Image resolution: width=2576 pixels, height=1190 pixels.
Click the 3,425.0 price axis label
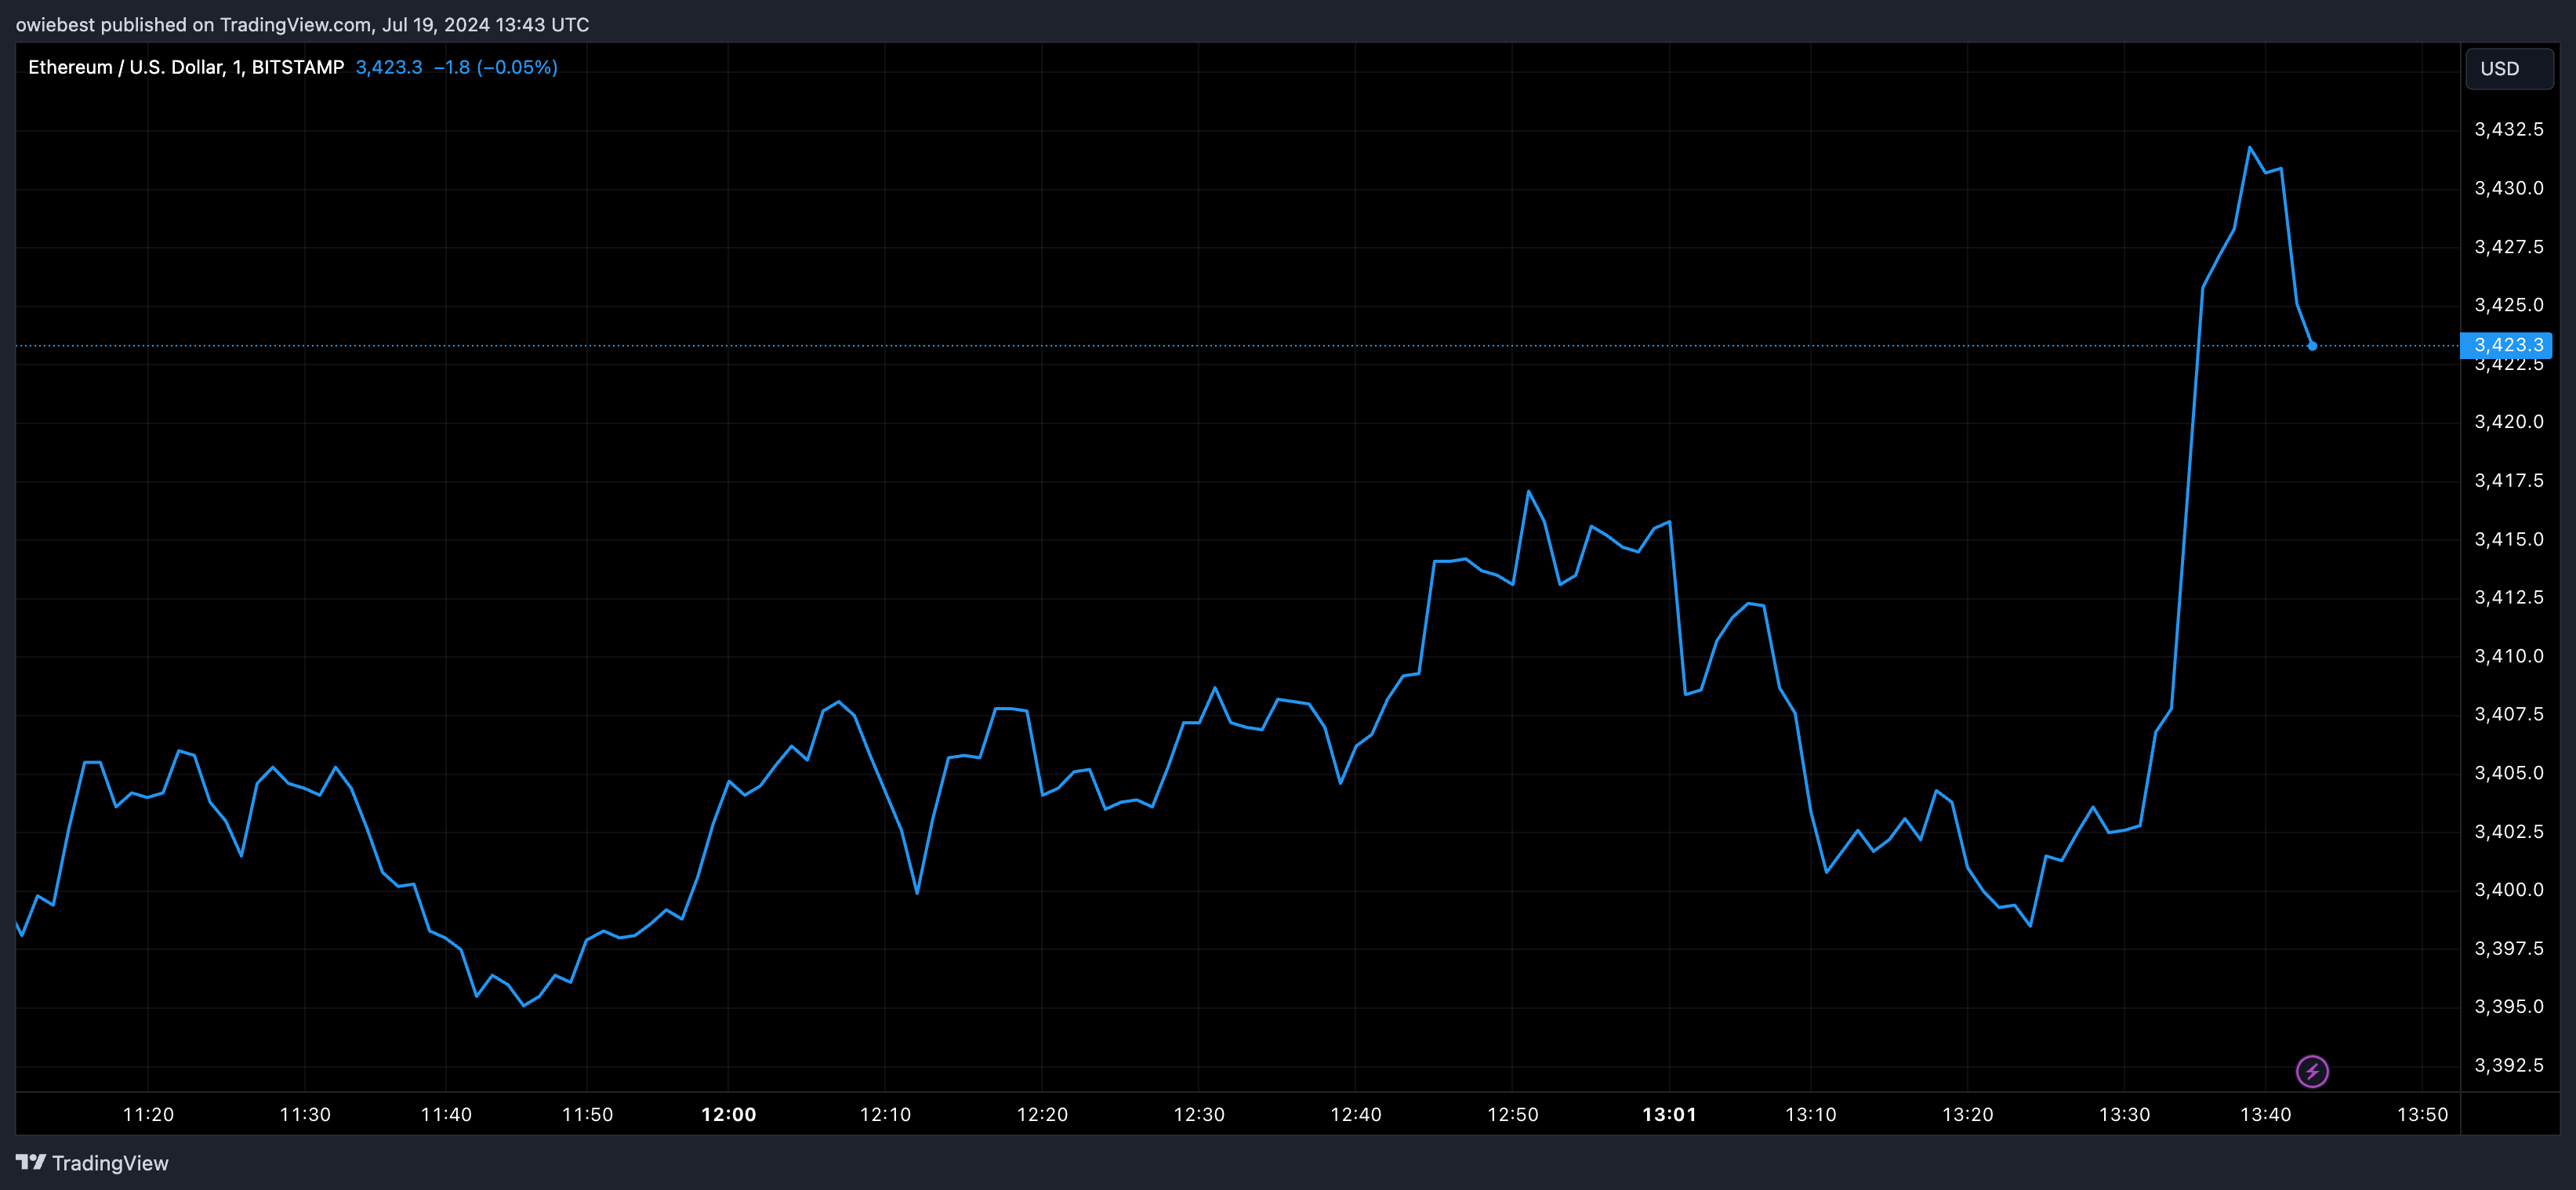2508,305
